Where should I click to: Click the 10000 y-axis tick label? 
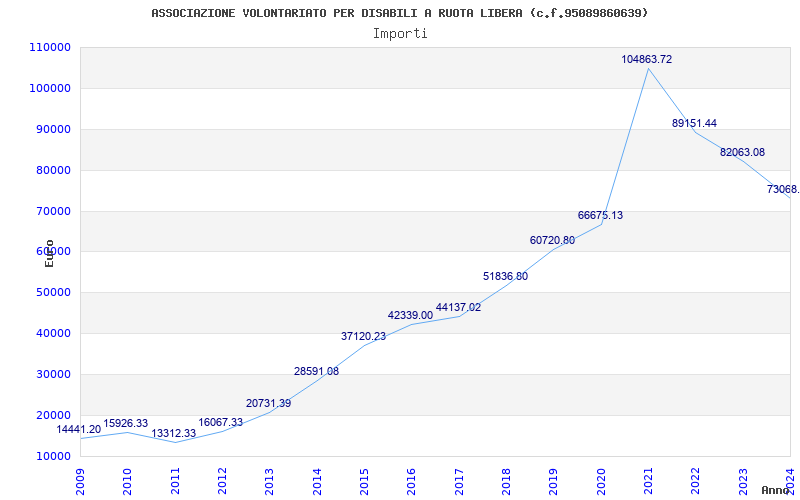click(x=53, y=456)
